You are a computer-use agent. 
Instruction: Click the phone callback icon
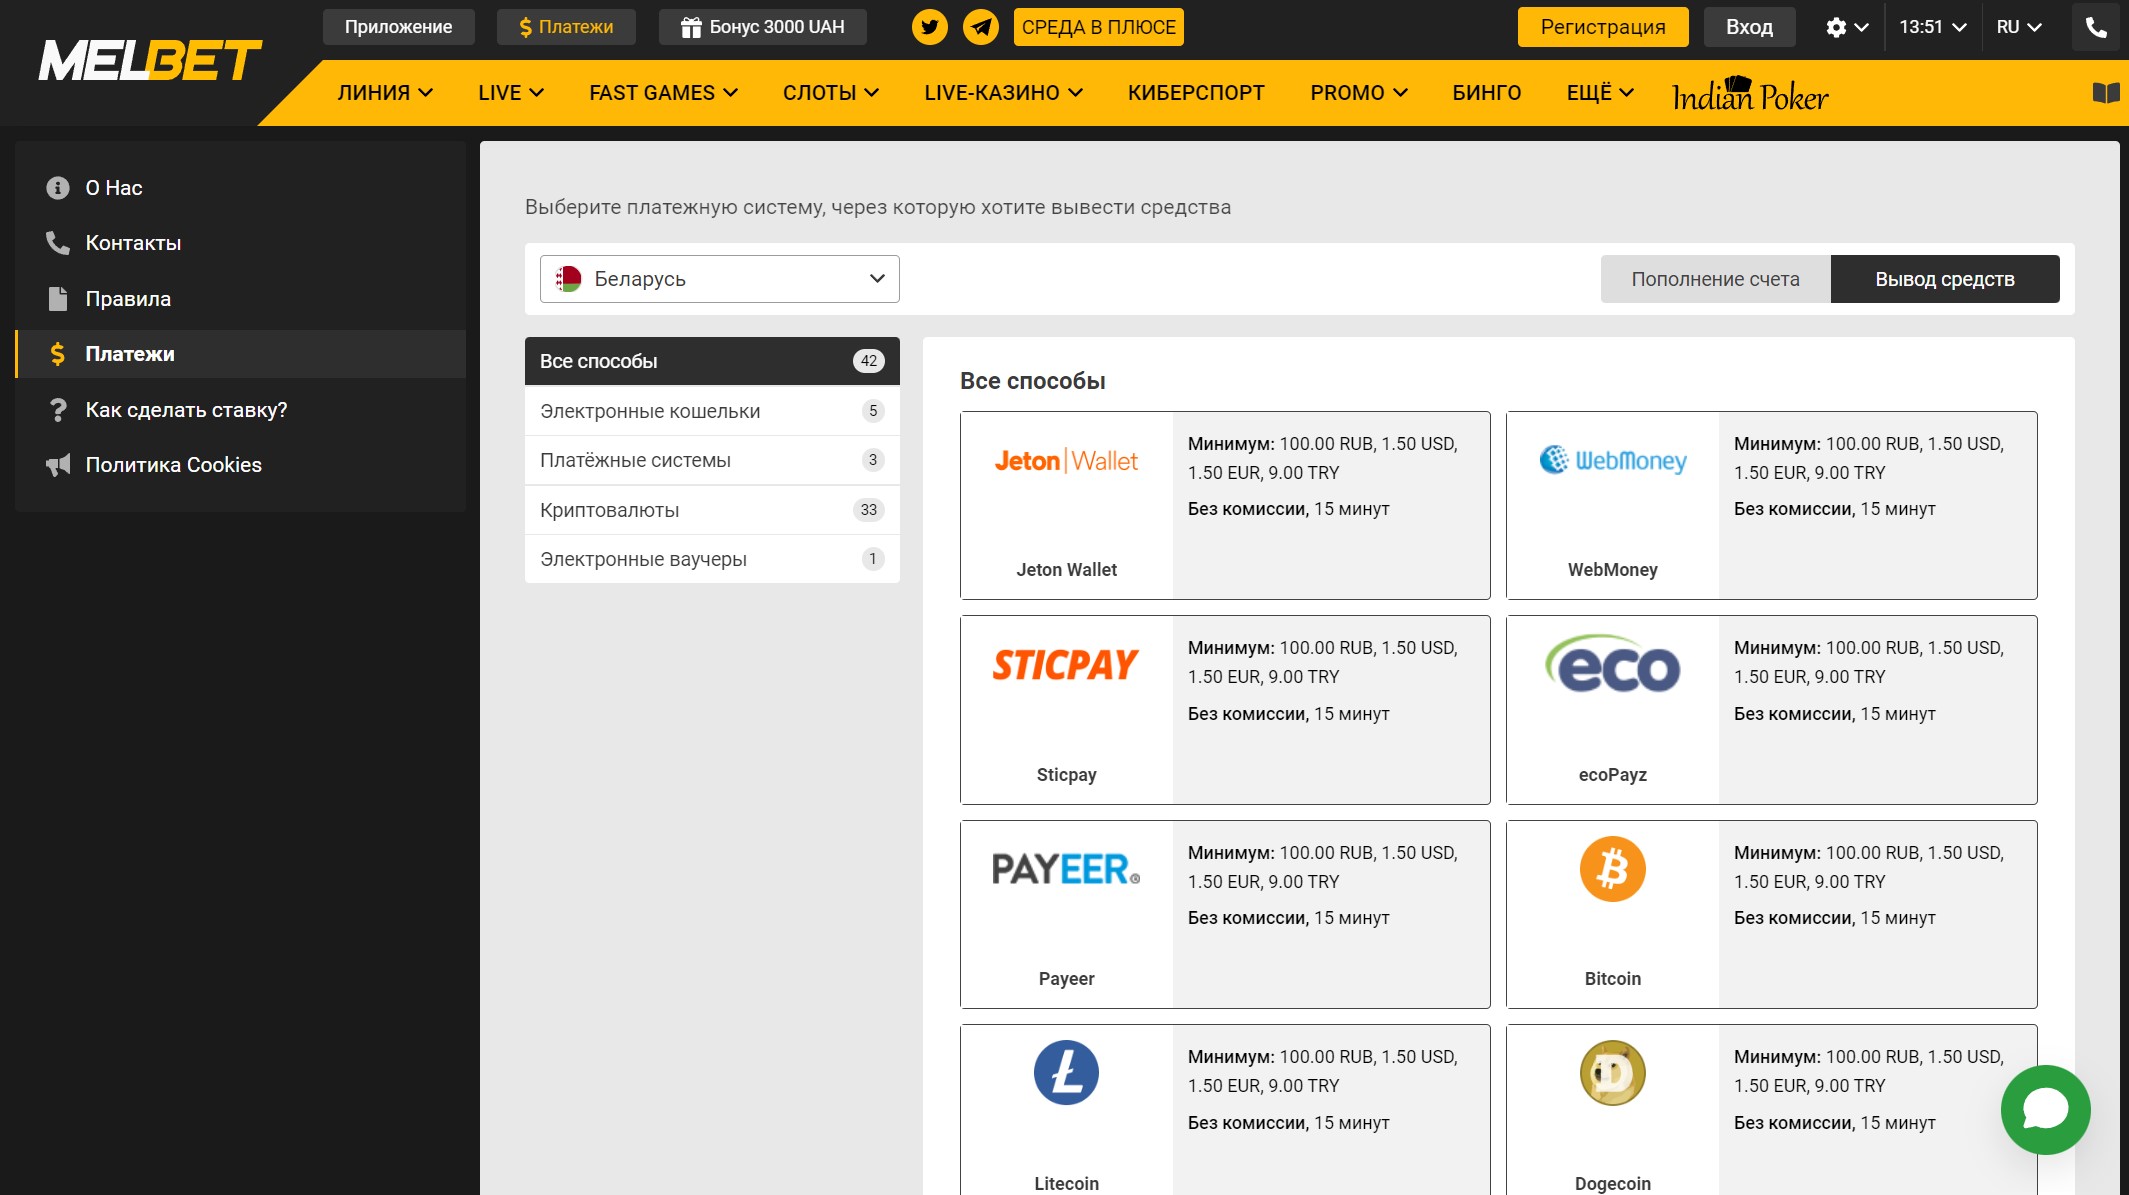(2095, 27)
